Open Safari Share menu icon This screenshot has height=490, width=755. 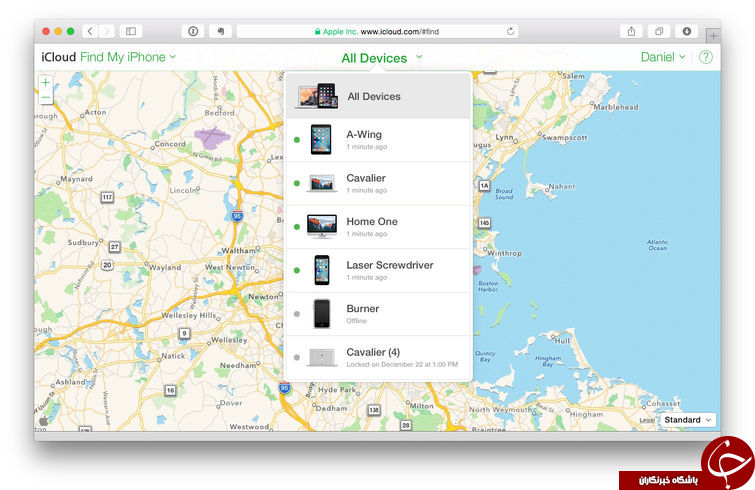631,31
